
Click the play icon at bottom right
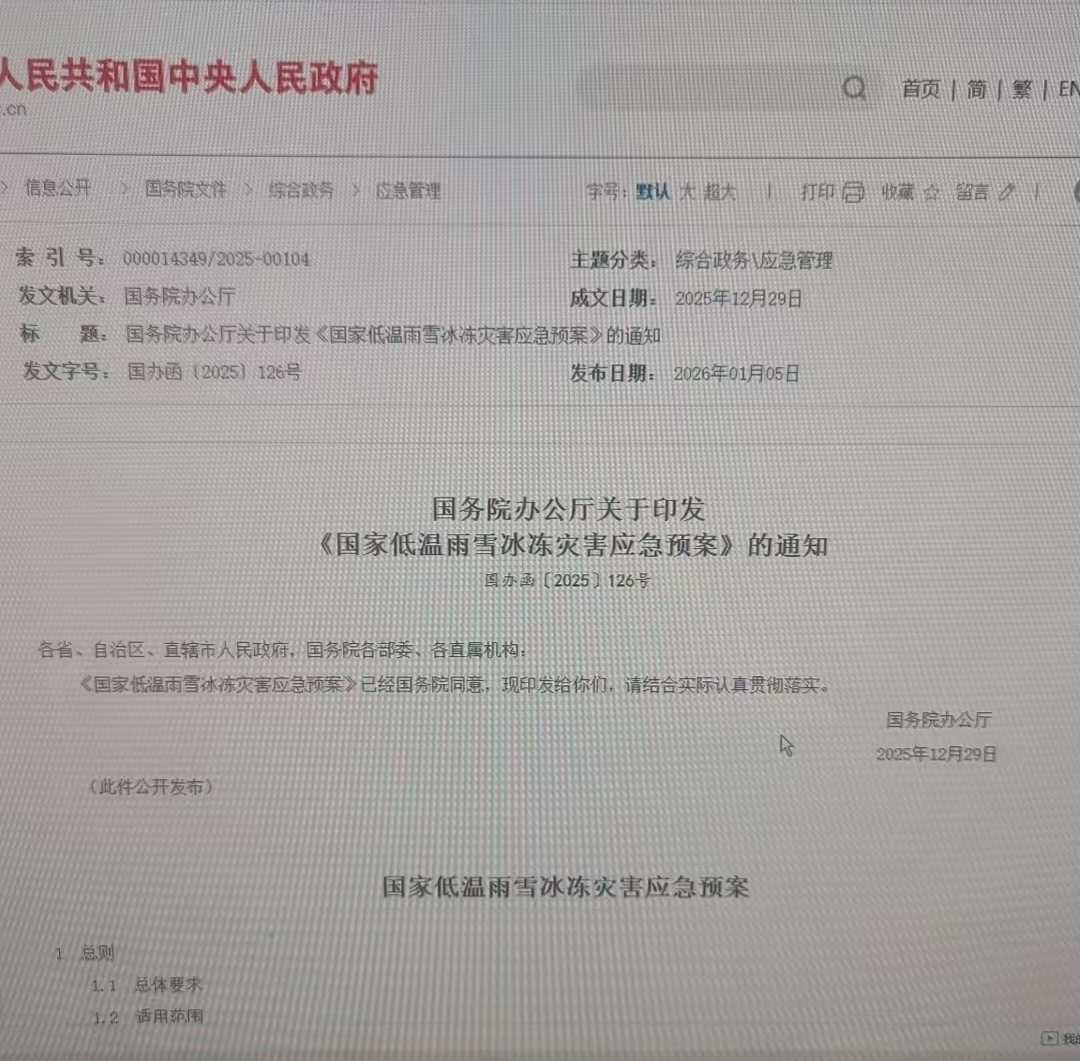(1049, 1038)
